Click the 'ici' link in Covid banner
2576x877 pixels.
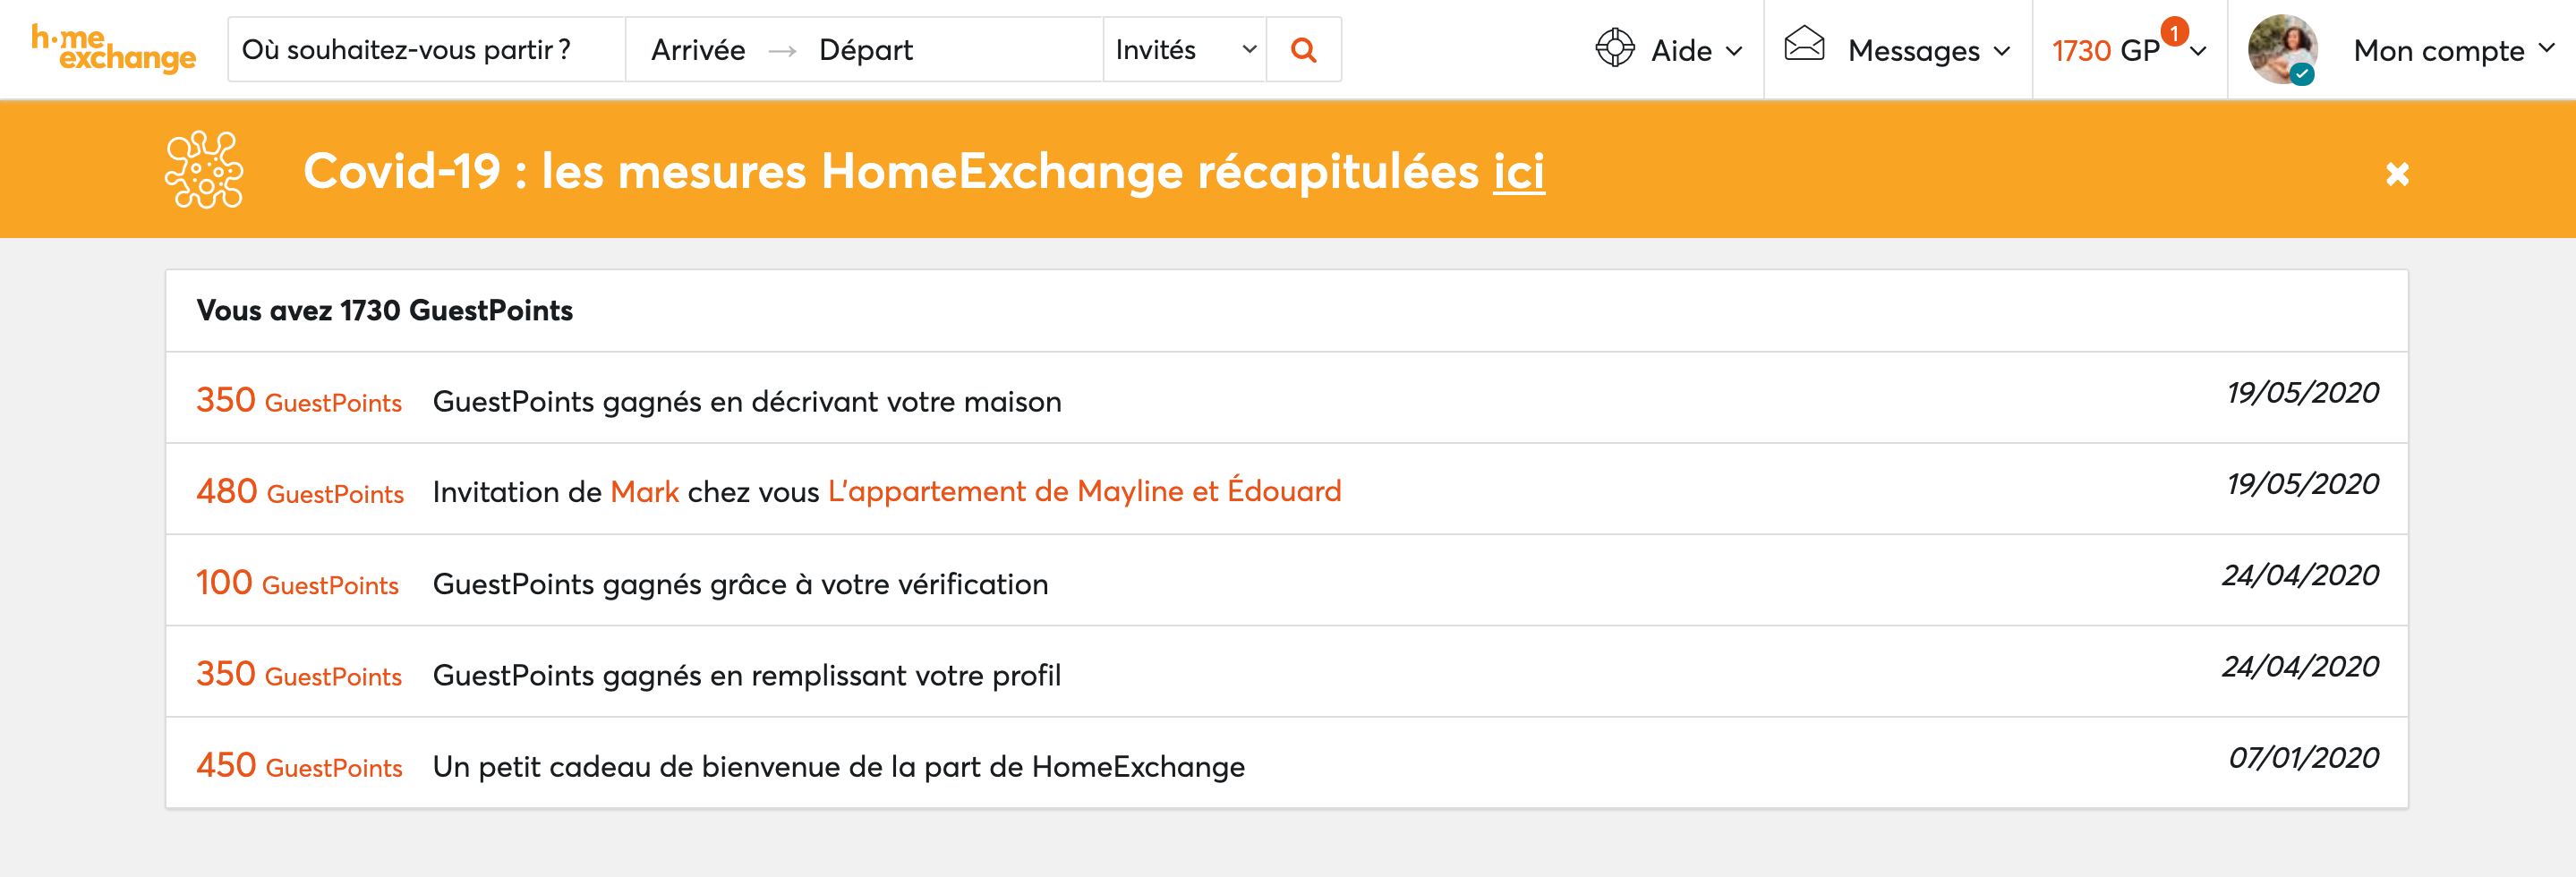(x=1518, y=172)
